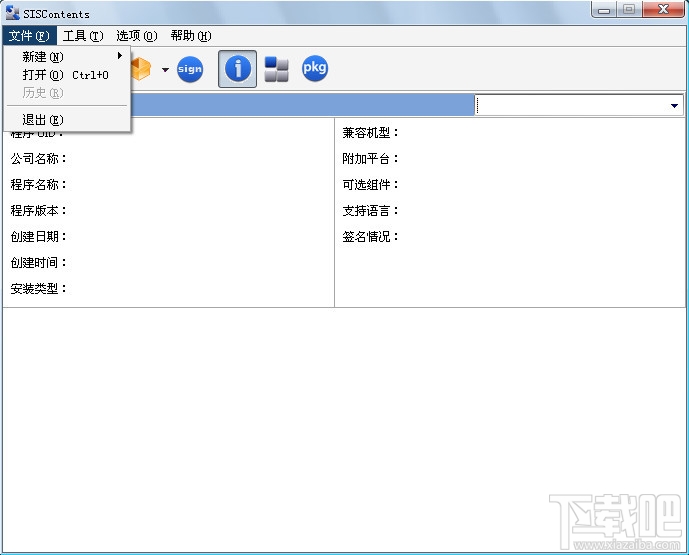This screenshot has width=689, height=555.
Task: Expand the 新建(N) submenu
Action: pyautogui.click(x=67, y=57)
